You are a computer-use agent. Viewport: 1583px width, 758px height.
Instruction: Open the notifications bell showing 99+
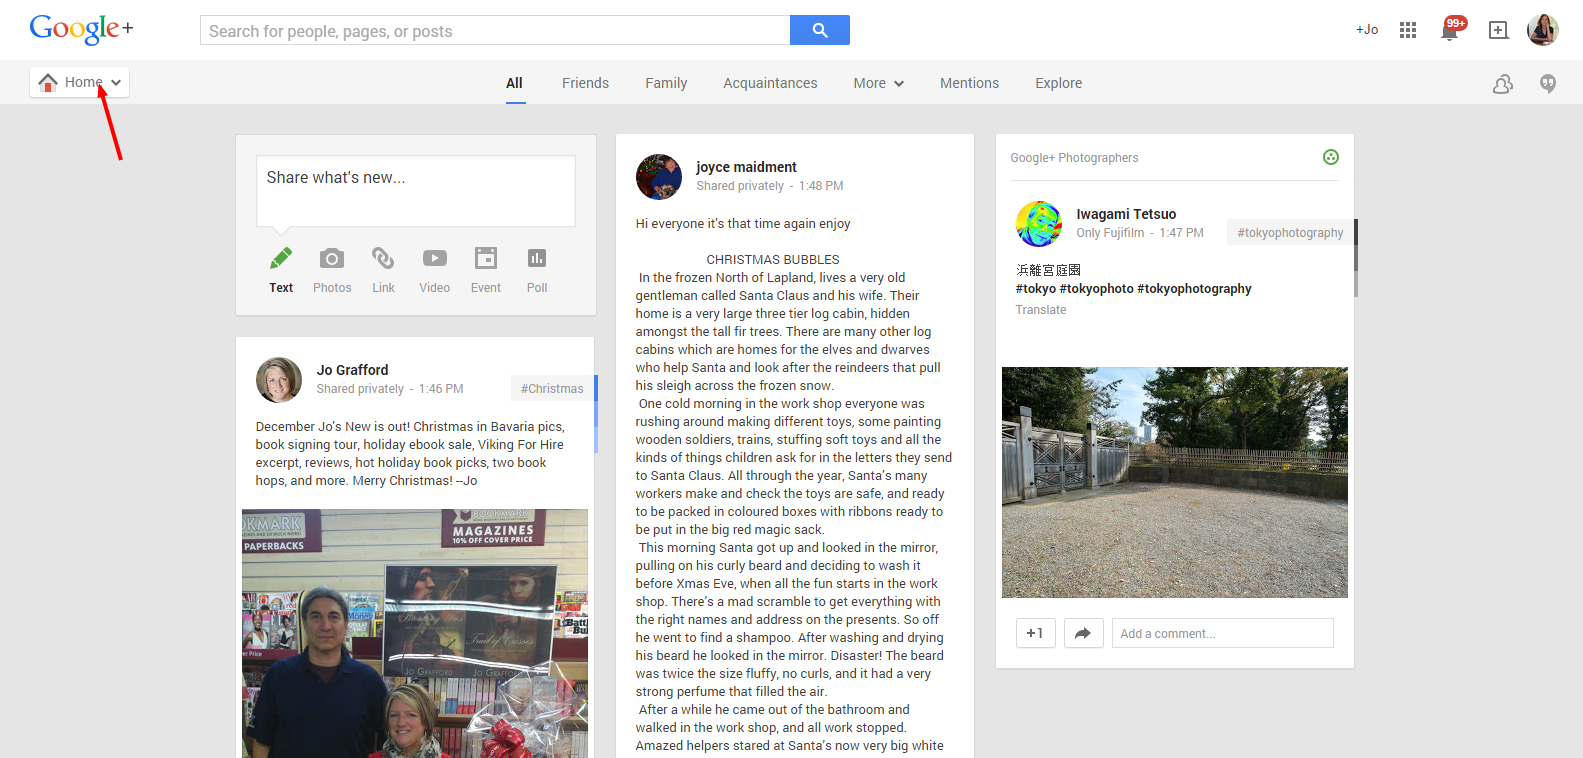click(1450, 30)
